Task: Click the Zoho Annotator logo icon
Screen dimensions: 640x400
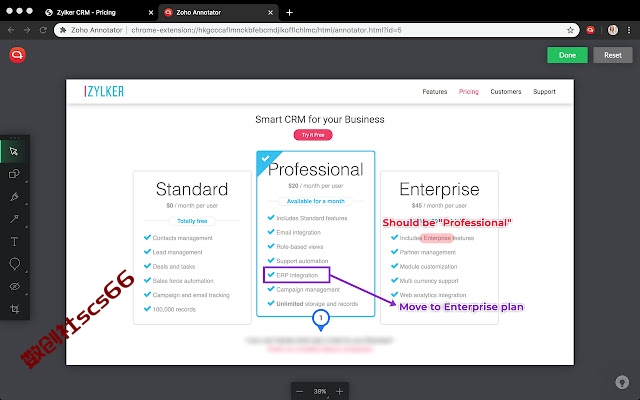Action: (x=17, y=55)
